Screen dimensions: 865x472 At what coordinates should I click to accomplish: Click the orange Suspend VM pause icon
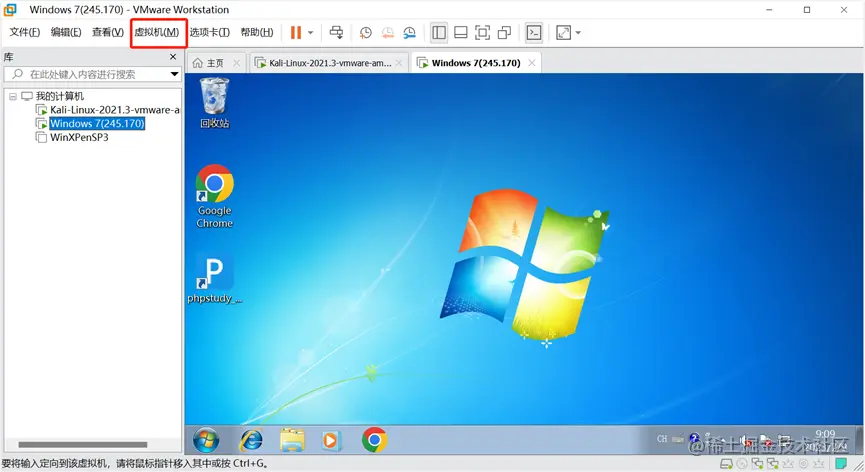point(296,33)
